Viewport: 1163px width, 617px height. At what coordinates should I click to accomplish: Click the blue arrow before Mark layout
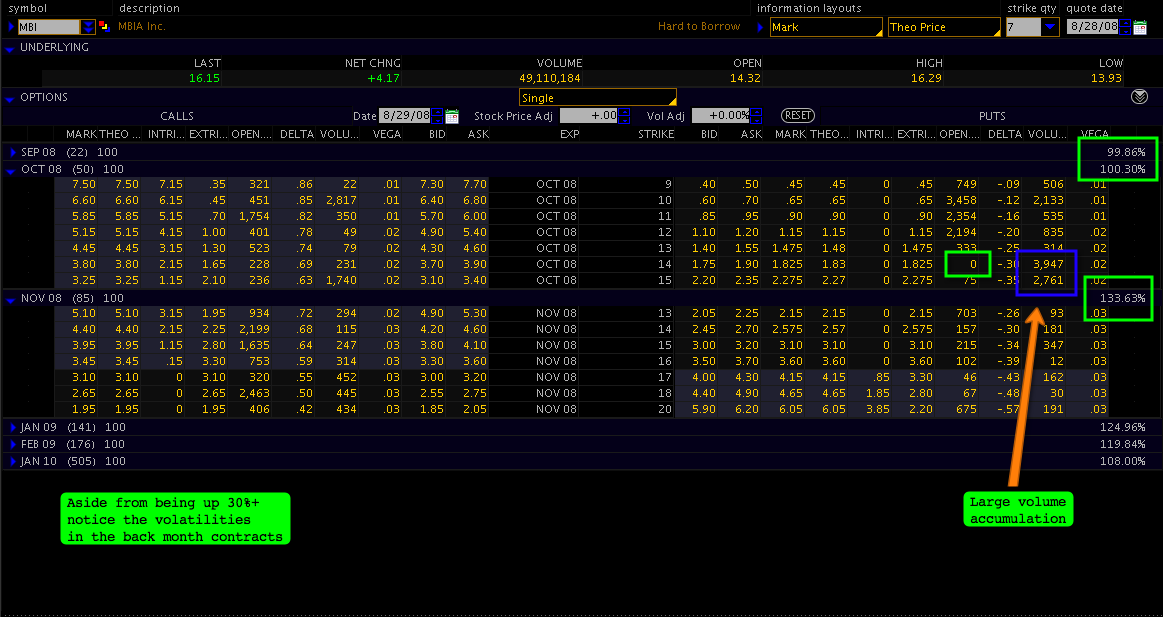click(762, 27)
